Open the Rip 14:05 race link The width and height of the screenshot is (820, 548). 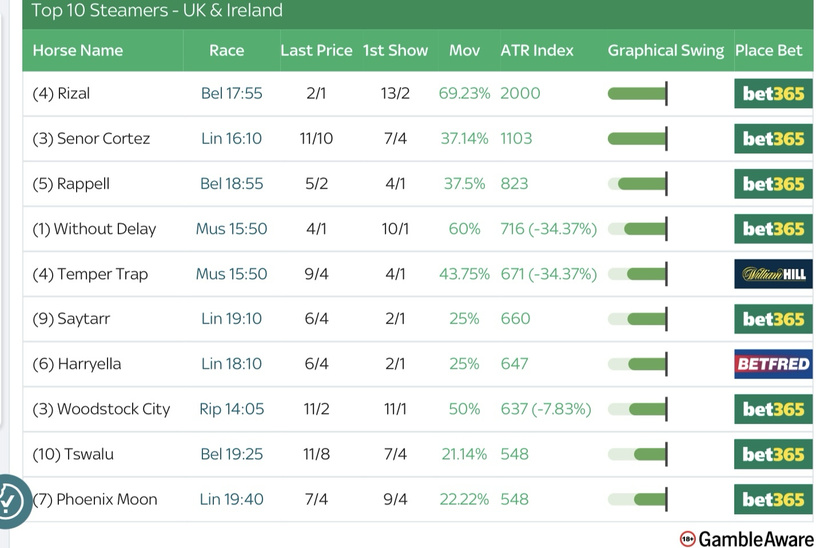(231, 409)
